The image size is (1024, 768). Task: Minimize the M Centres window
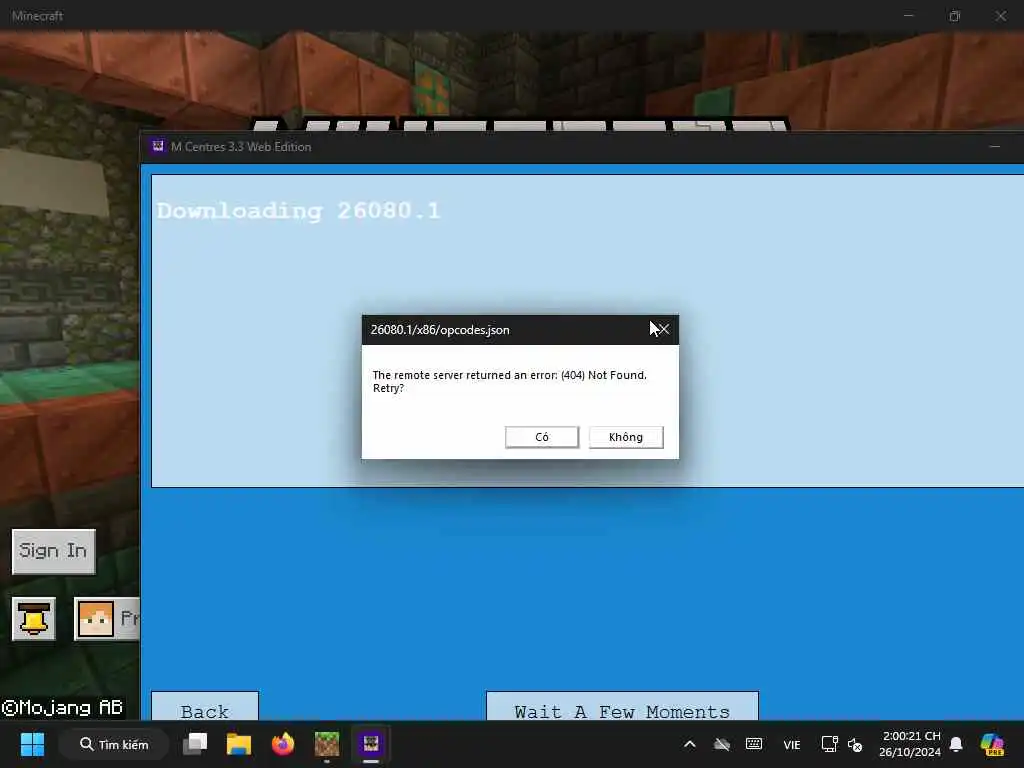995,146
